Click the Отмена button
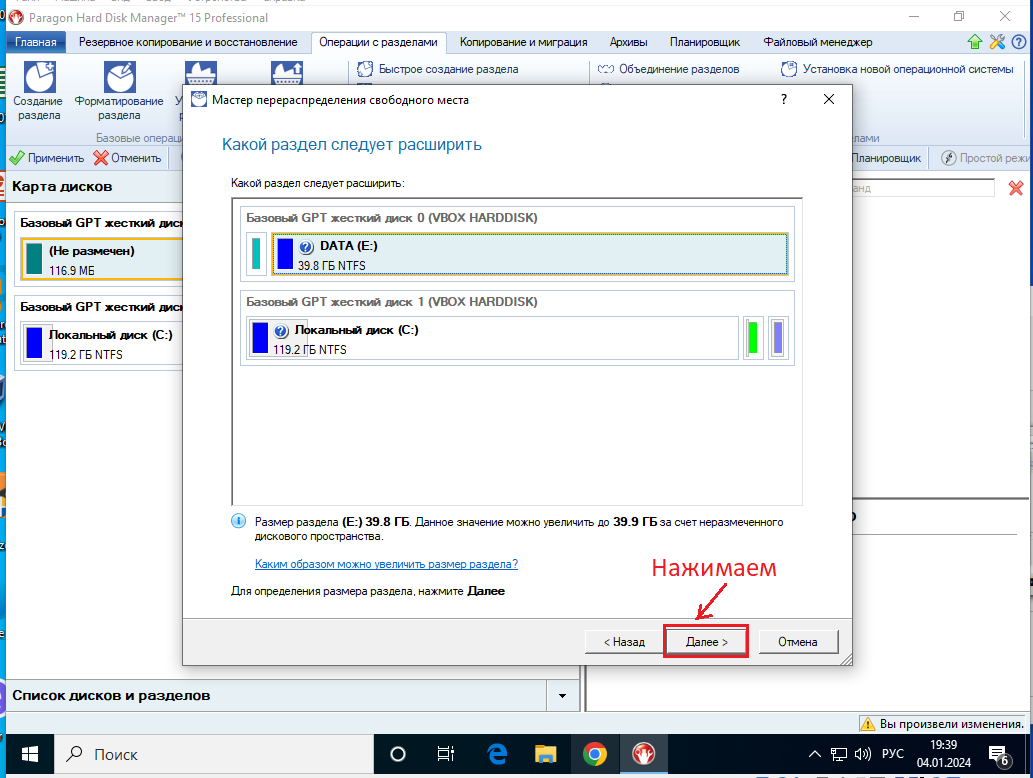The height and width of the screenshot is (778, 1033). click(798, 642)
